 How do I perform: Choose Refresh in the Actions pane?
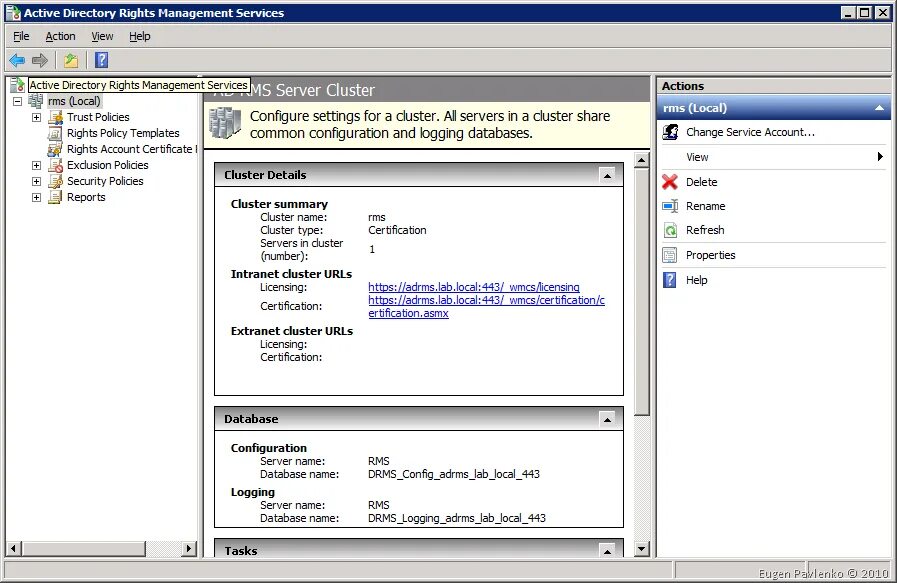click(x=705, y=230)
